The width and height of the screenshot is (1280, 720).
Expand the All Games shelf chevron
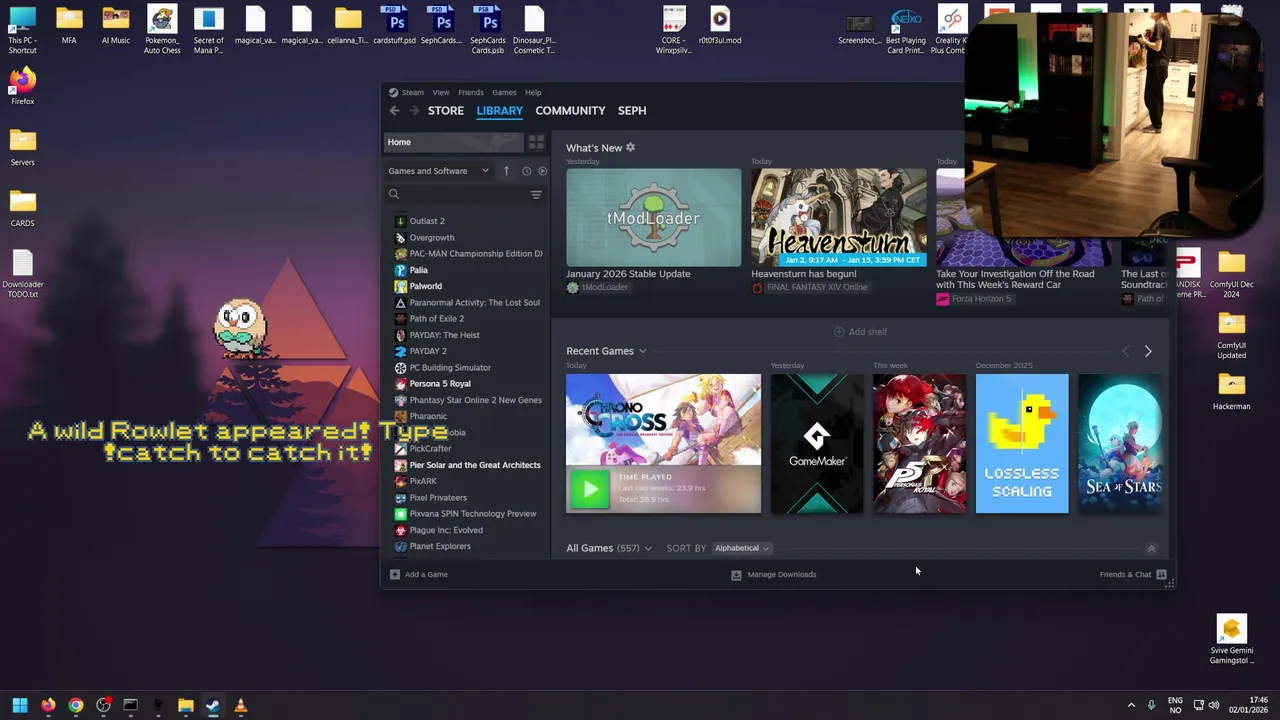point(648,549)
